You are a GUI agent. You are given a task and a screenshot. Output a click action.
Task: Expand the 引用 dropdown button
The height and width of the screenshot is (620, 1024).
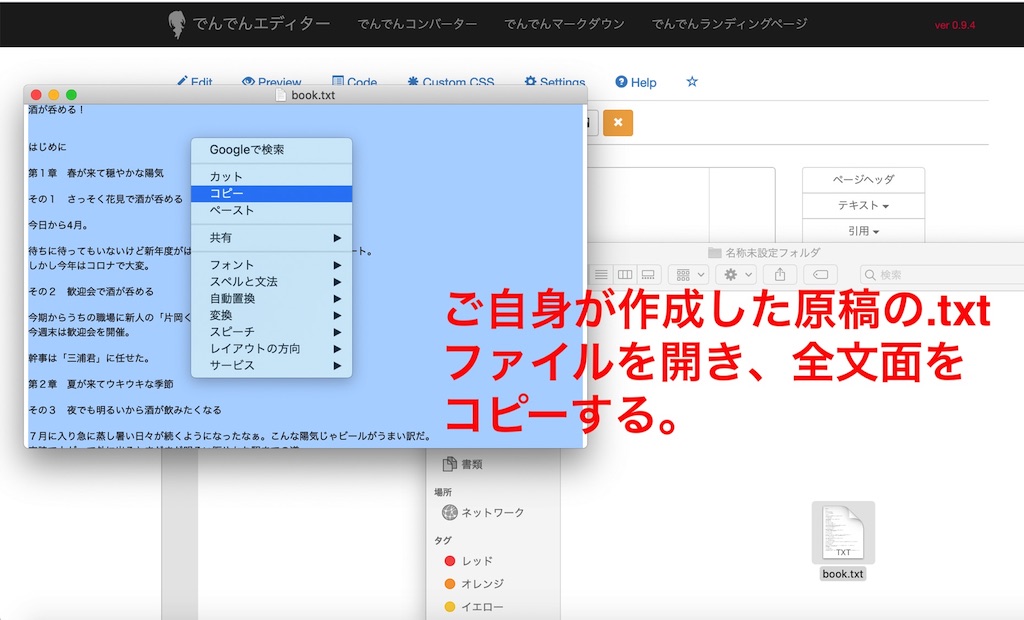[863, 231]
